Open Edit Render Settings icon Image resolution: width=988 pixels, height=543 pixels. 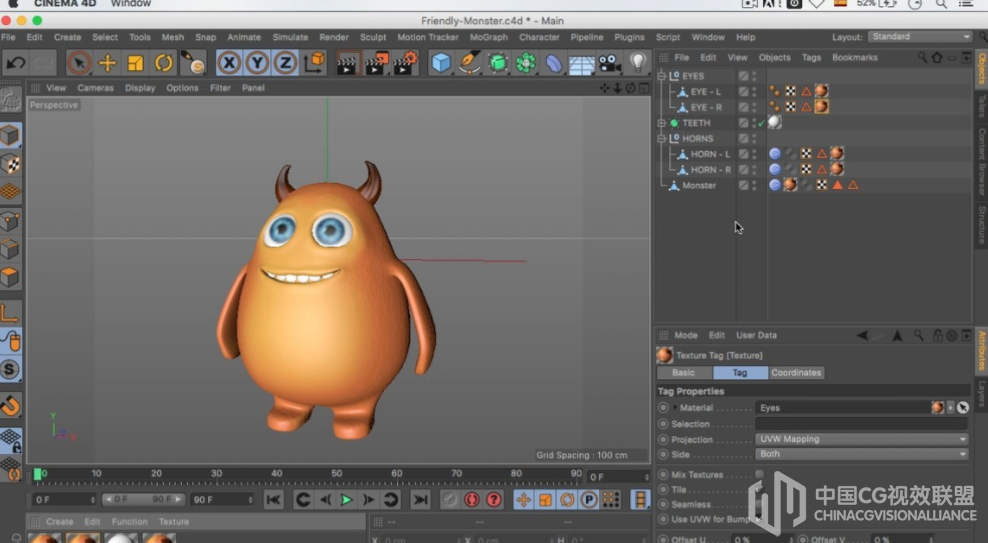coord(405,63)
